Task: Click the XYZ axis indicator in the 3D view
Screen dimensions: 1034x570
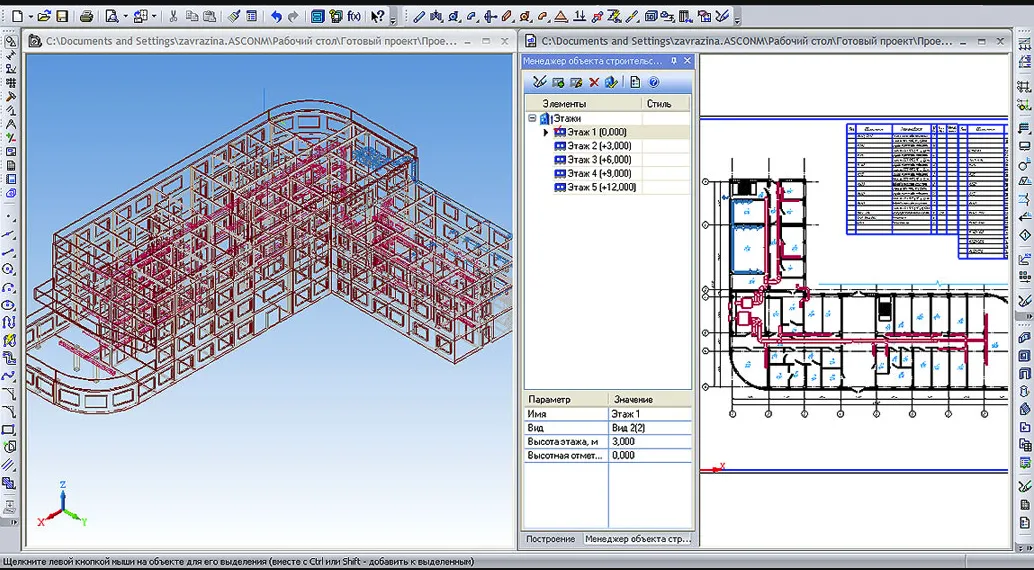Action: [63, 505]
